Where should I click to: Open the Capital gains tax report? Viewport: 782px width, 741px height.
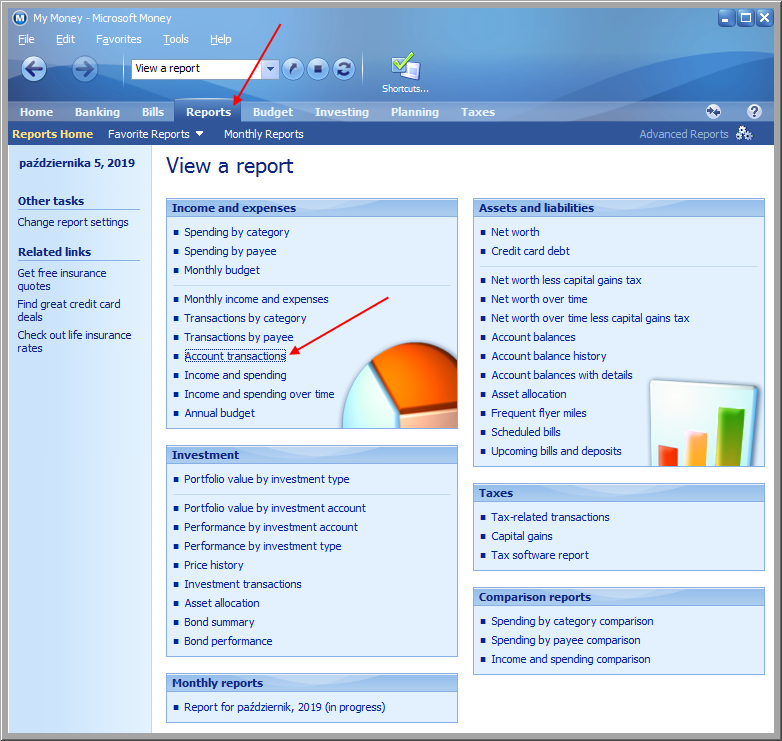(x=522, y=536)
